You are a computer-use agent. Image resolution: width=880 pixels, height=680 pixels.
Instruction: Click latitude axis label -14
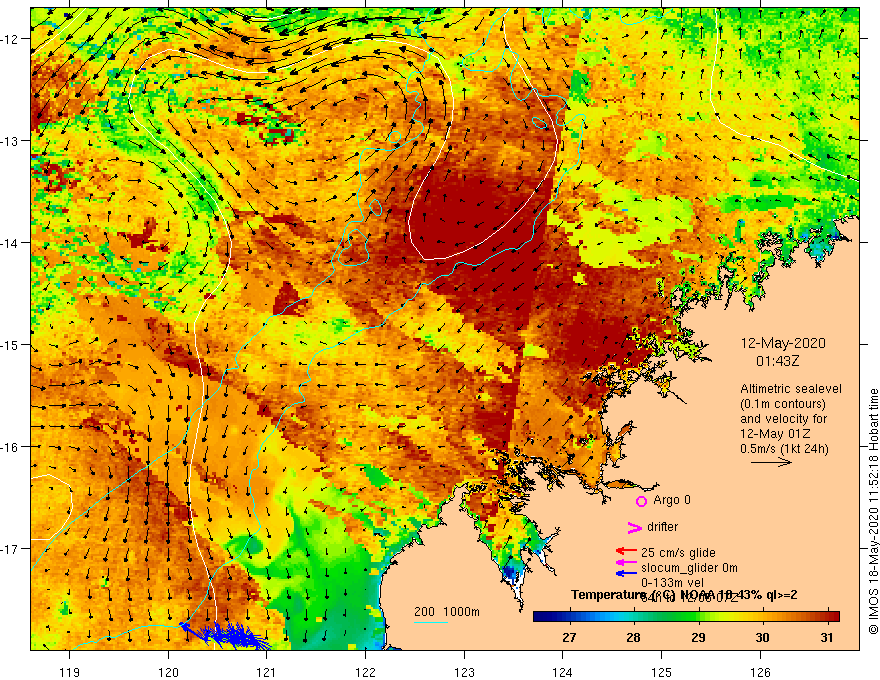[9, 243]
